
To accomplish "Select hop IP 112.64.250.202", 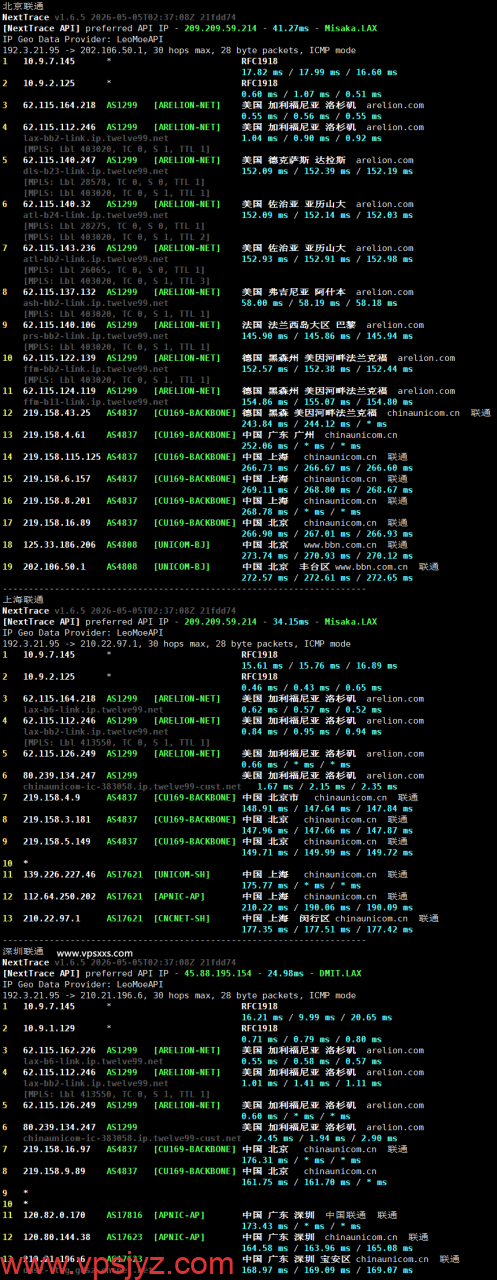I will pos(59,896).
